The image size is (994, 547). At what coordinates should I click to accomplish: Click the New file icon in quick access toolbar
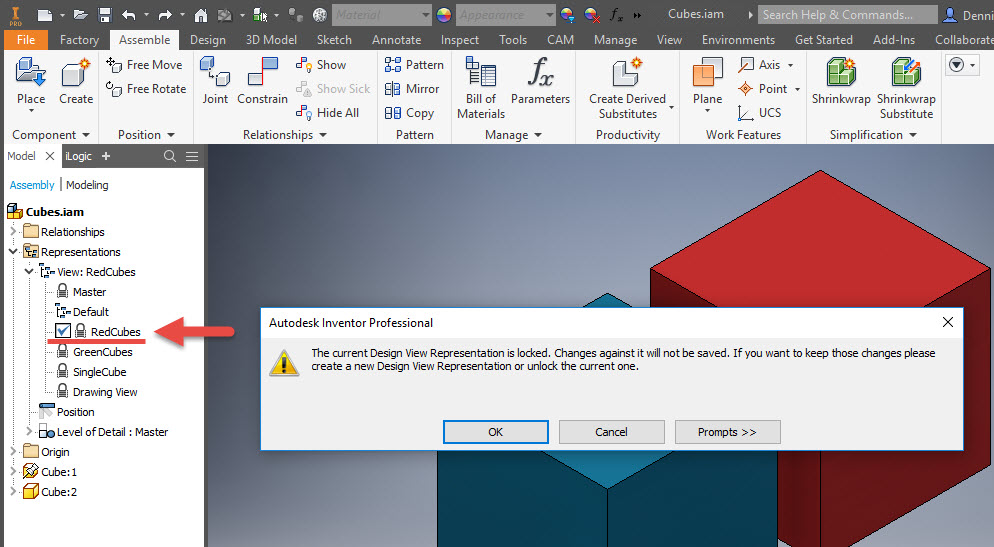pos(44,15)
